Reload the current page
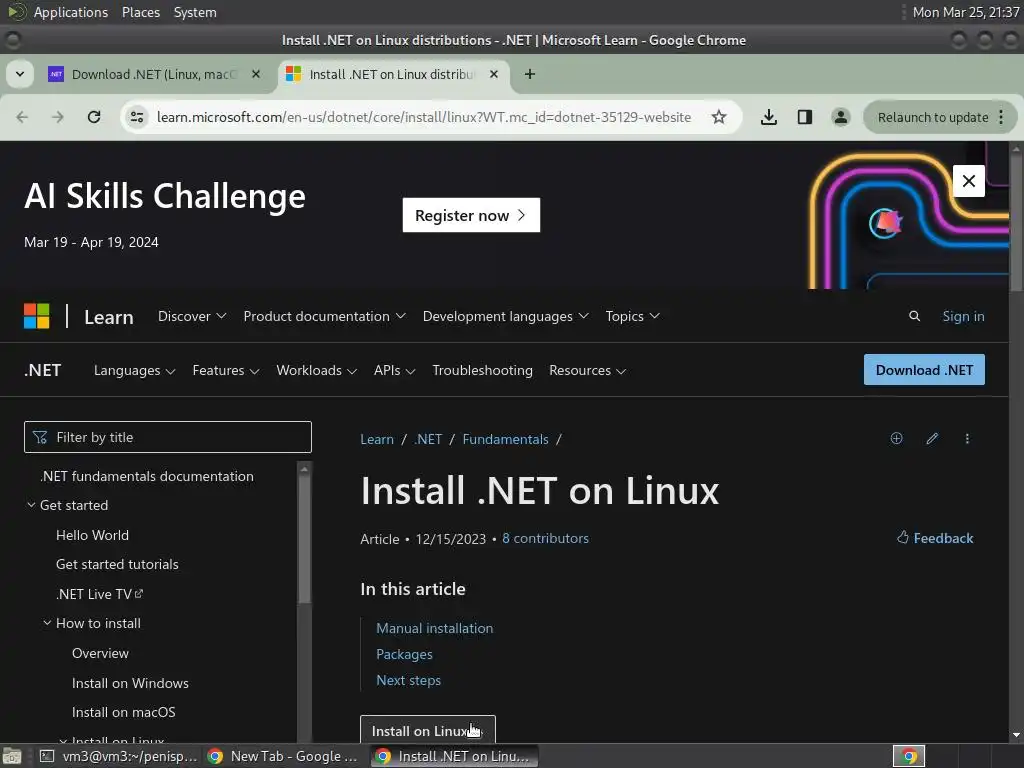The width and height of the screenshot is (1024, 768). 94,117
